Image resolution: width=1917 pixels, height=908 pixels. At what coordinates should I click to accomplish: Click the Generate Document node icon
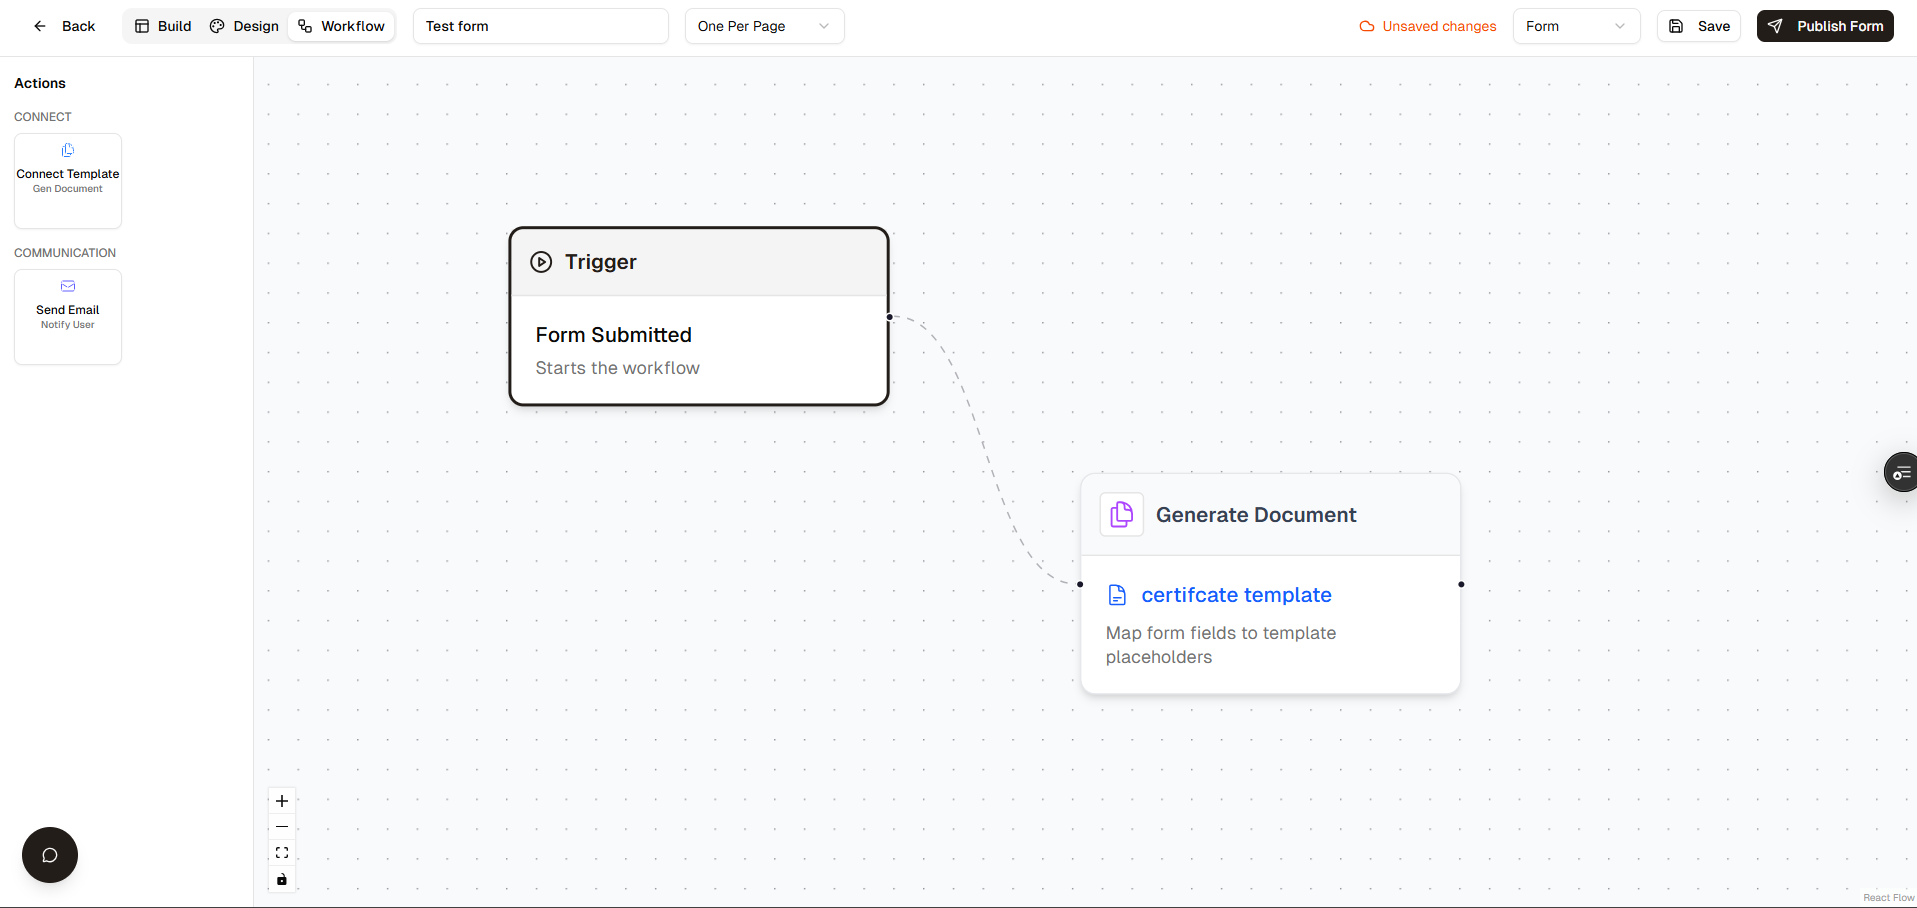tap(1121, 514)
